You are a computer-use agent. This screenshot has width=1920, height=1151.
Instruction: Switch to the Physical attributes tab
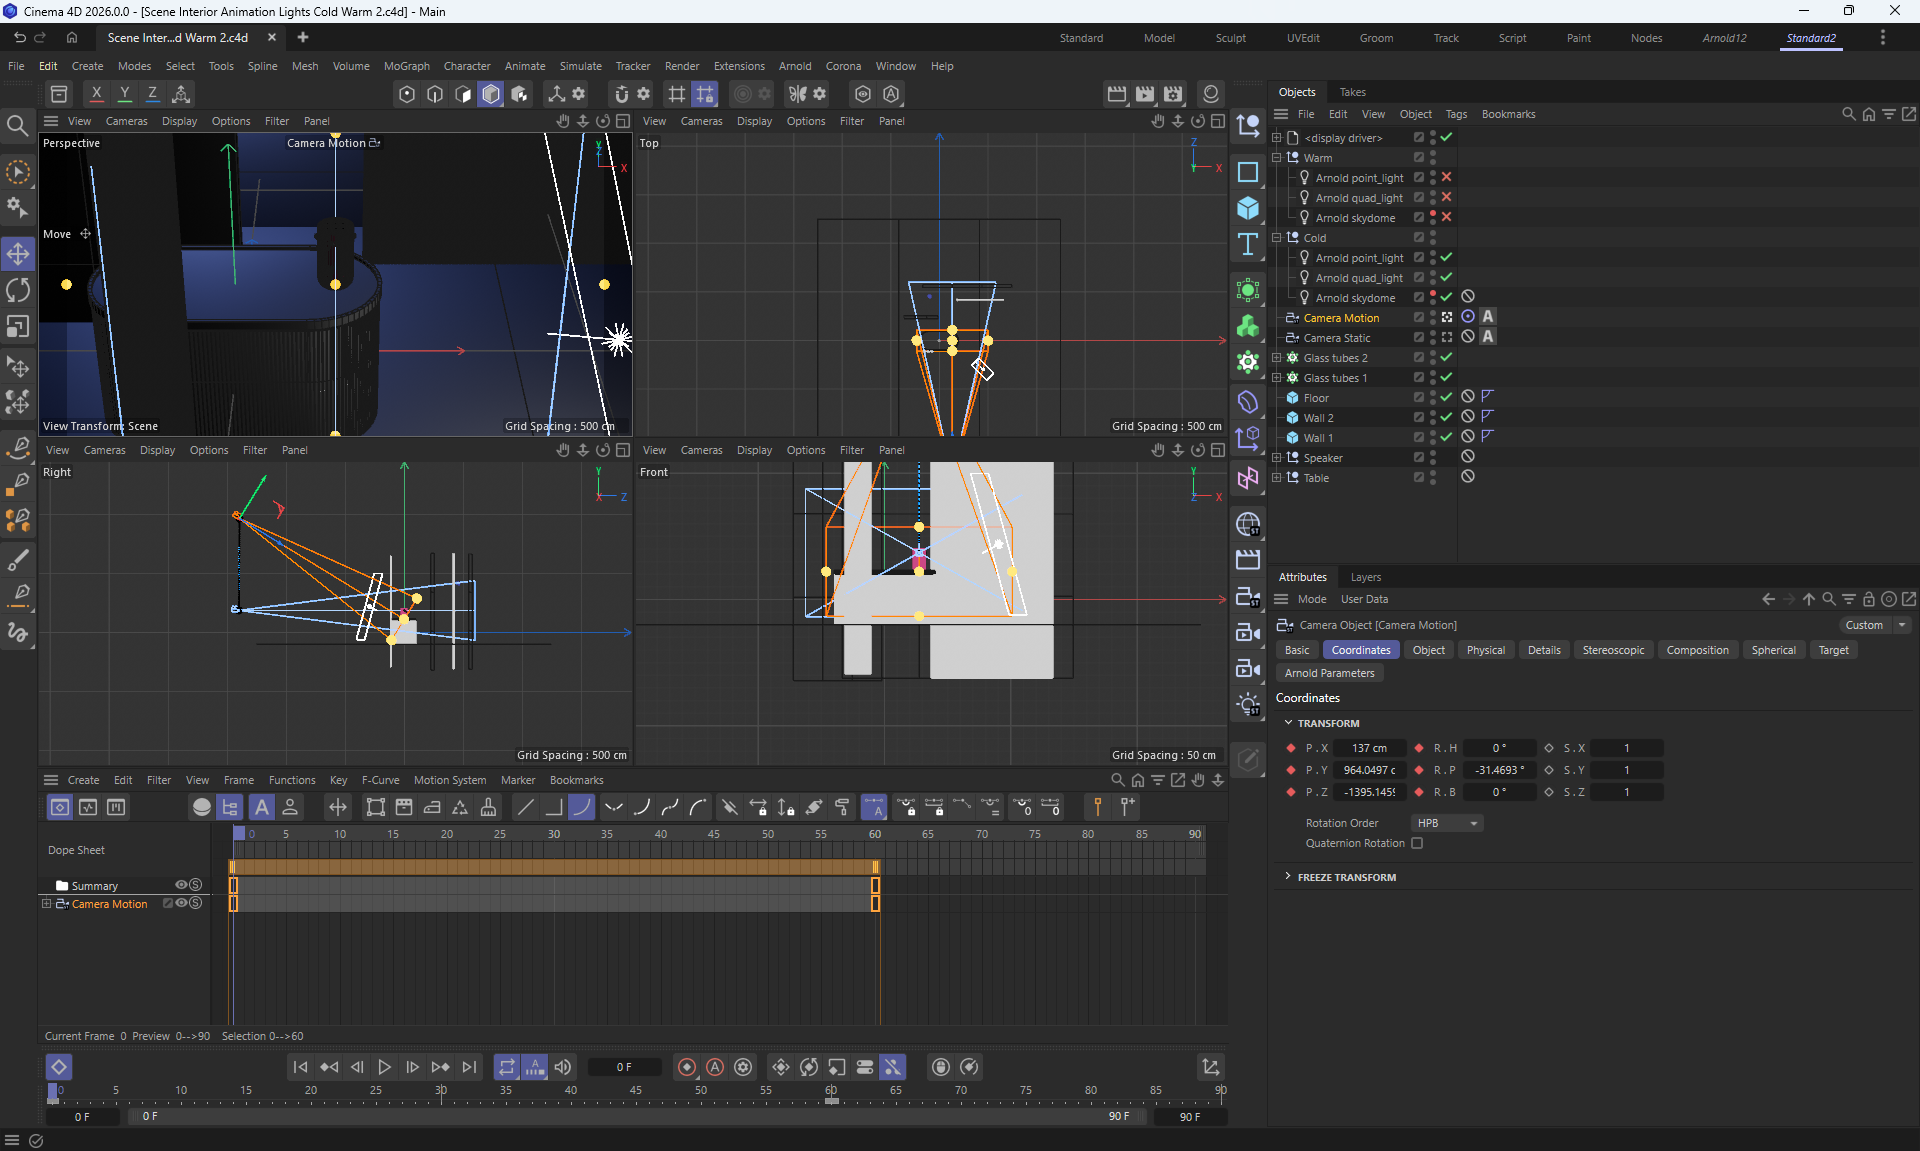(1485, 650)
